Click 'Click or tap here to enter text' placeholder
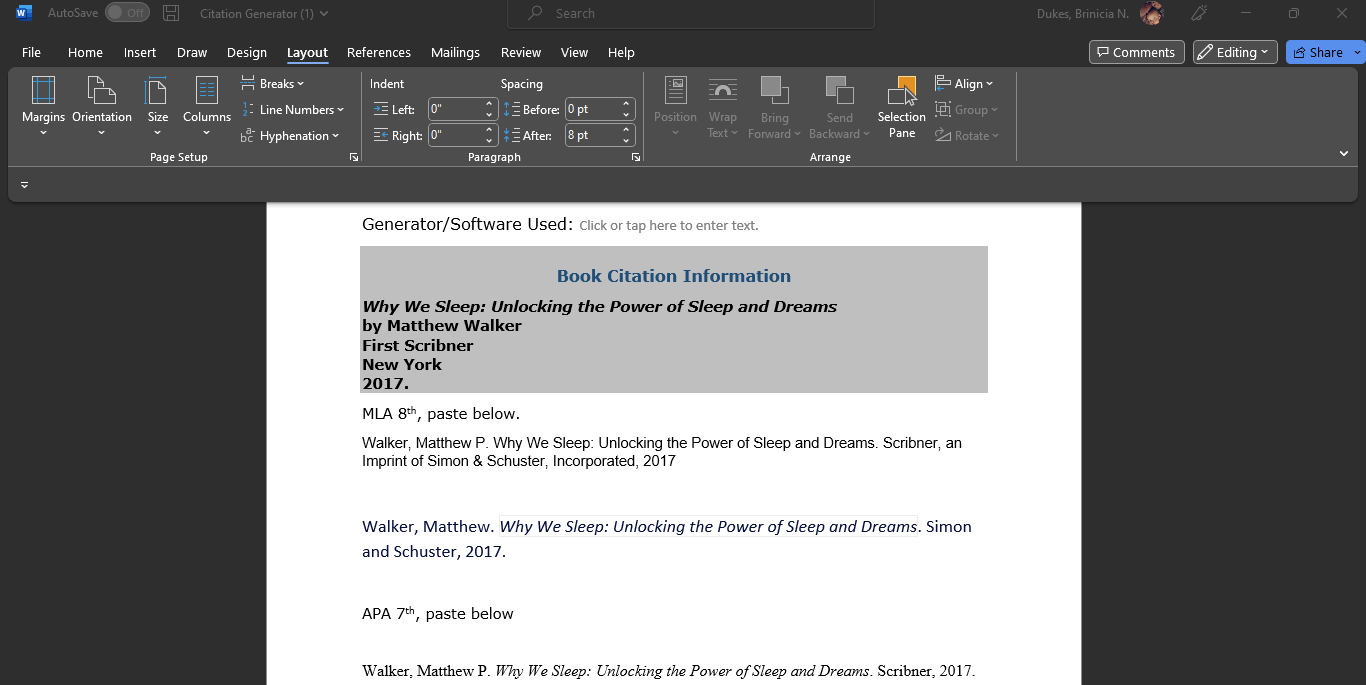1366x685 pixels. coord(669,226)
